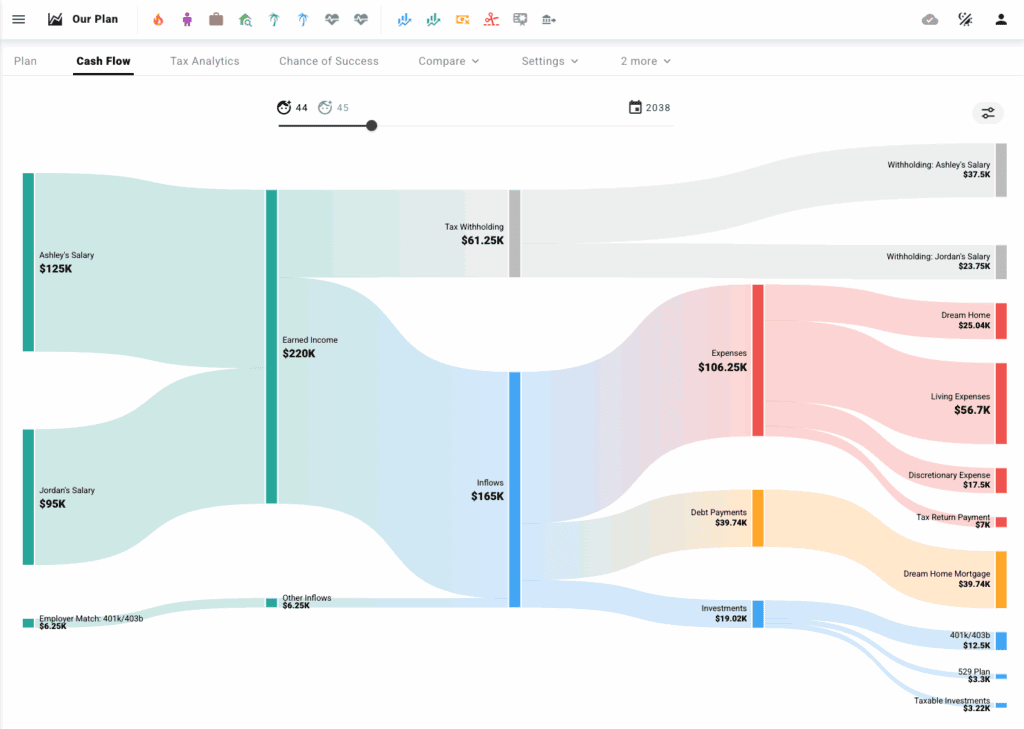The image size is (1024, 729).
Task: Open the Compare dropdown
Action: (448, 61)
